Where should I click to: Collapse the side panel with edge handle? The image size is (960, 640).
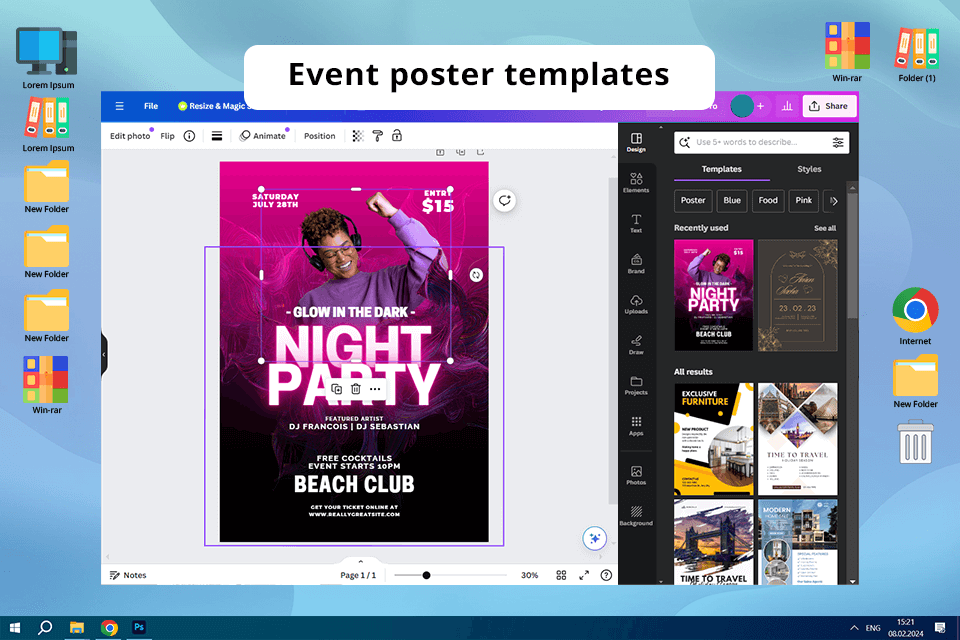pyautogui.click(x=104, y=355)
